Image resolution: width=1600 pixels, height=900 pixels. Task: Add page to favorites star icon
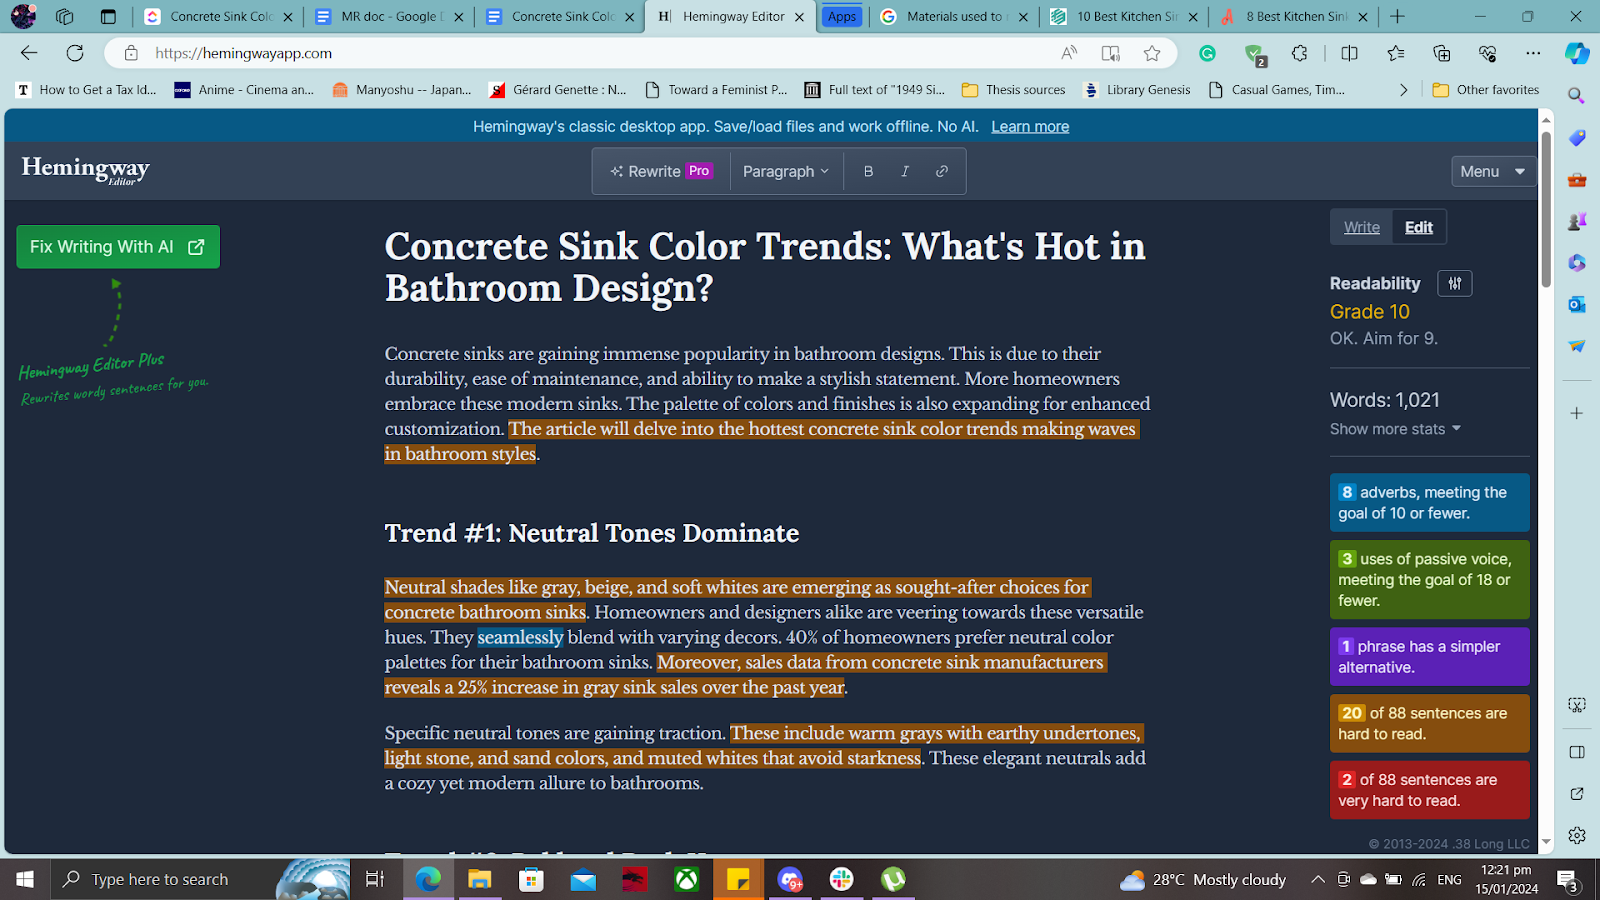click(1152, 53)
